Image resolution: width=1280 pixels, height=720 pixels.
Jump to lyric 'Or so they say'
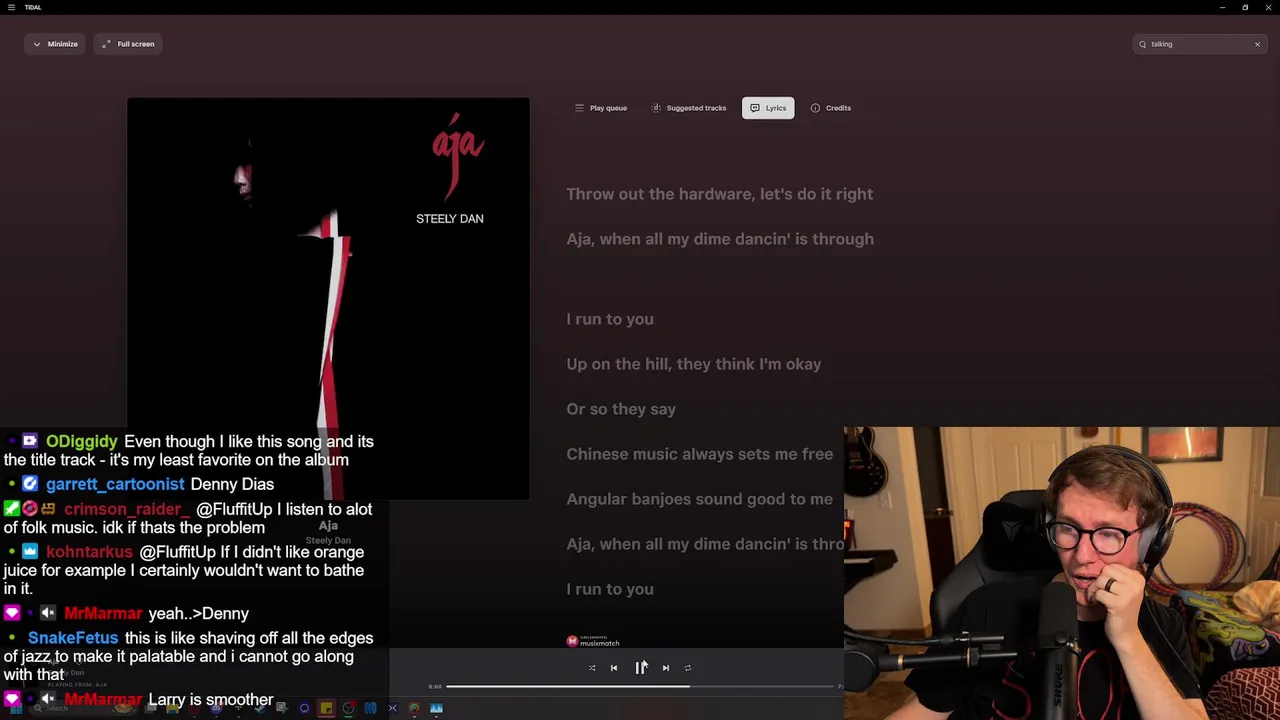(621, 409)
